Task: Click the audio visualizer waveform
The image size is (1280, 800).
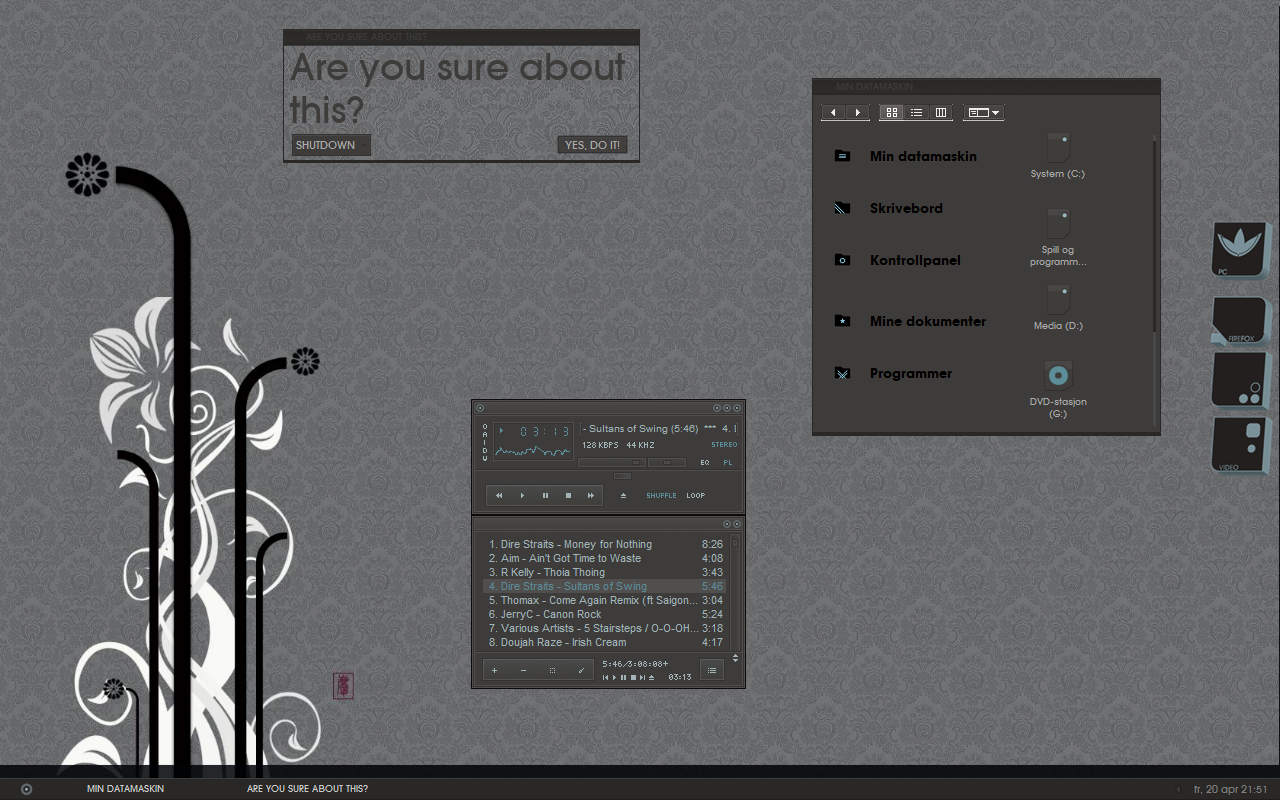Action: 533,451
